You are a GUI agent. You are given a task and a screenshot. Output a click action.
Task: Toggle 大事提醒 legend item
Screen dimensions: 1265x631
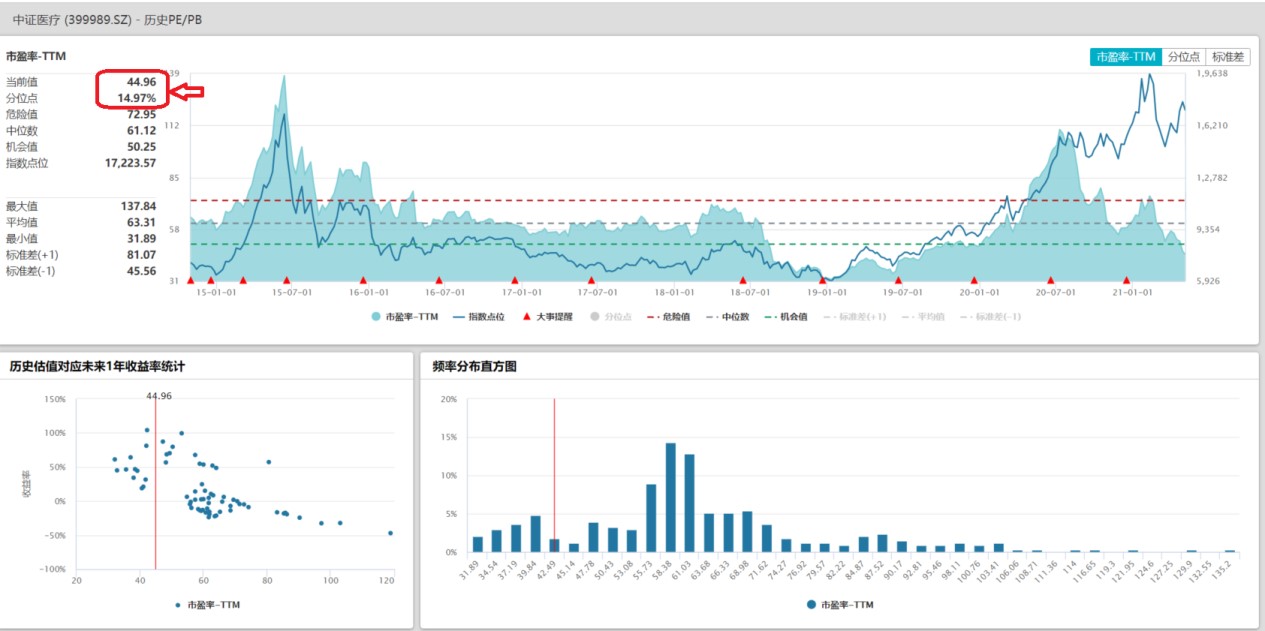pos(550,316)
